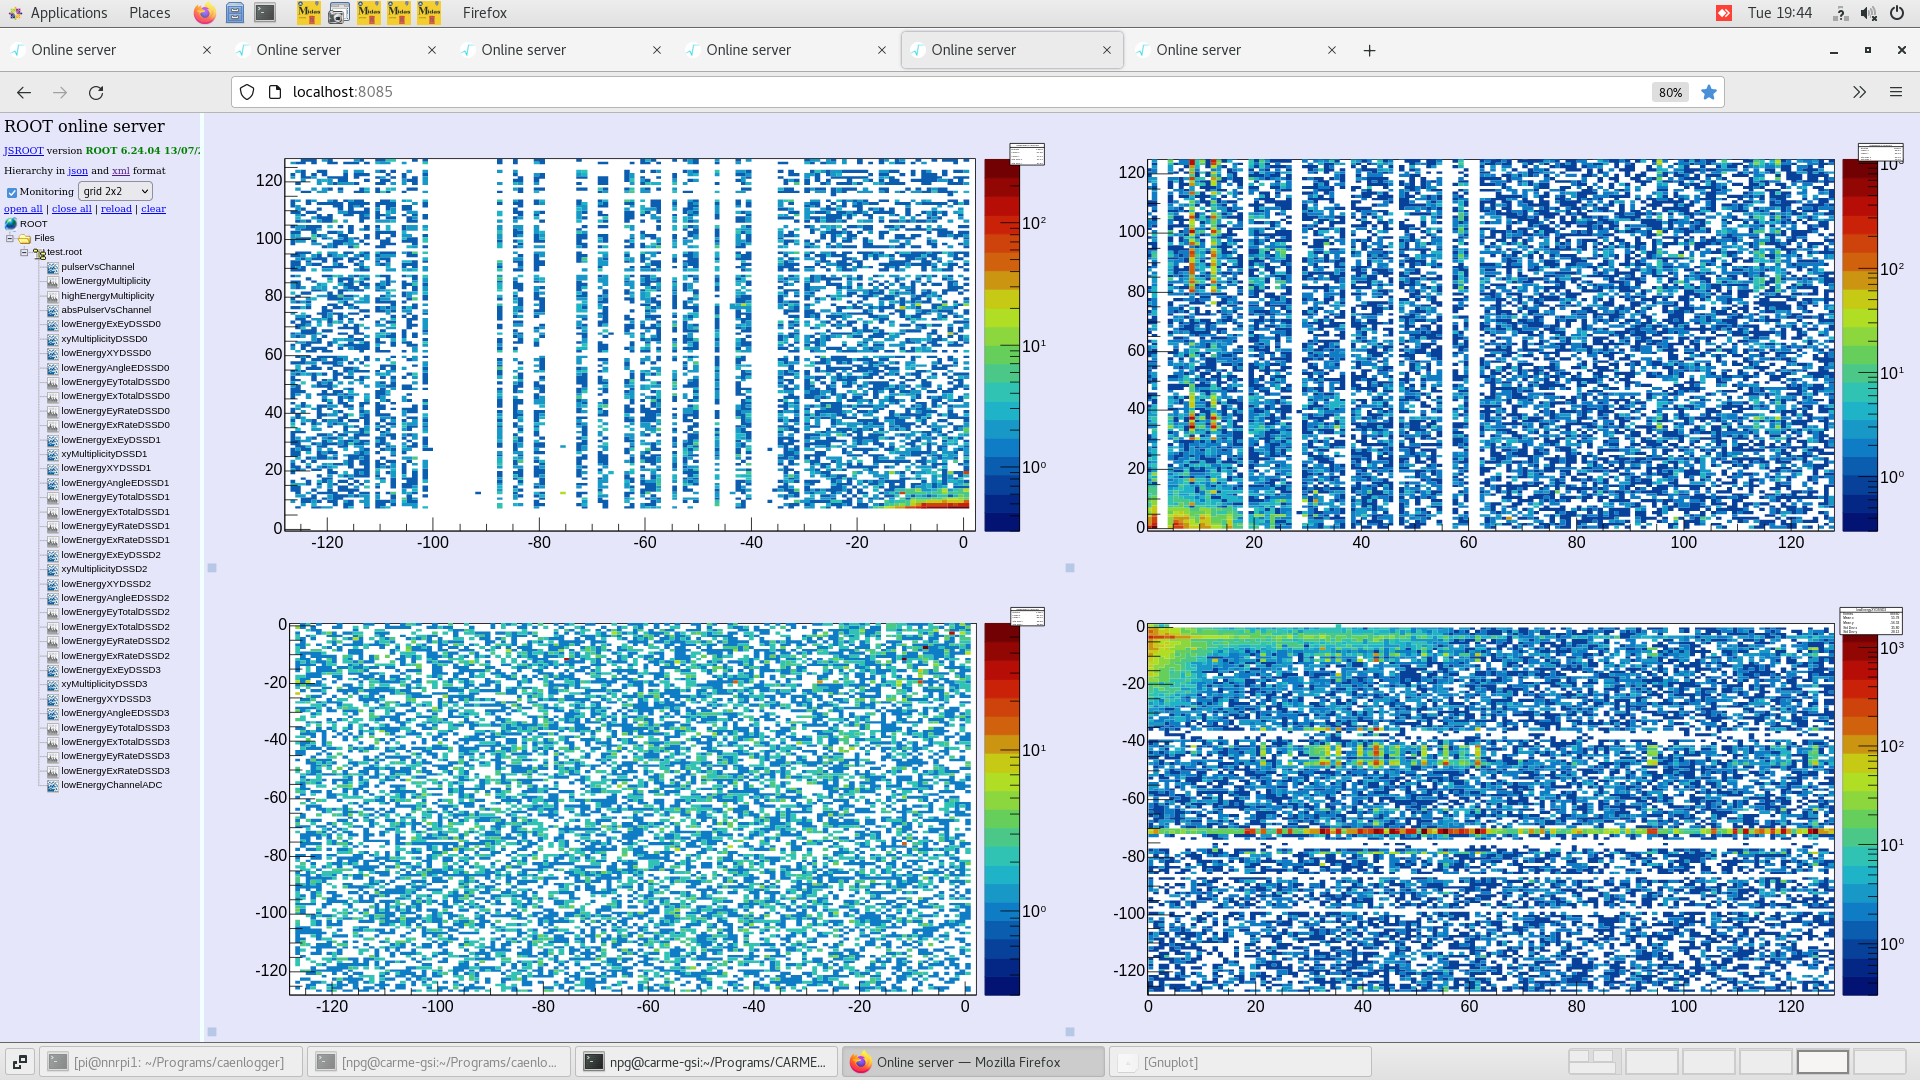Screen dimensions: 1920x1080
Task: Click the 'open all' link
Action: [23, 209]
